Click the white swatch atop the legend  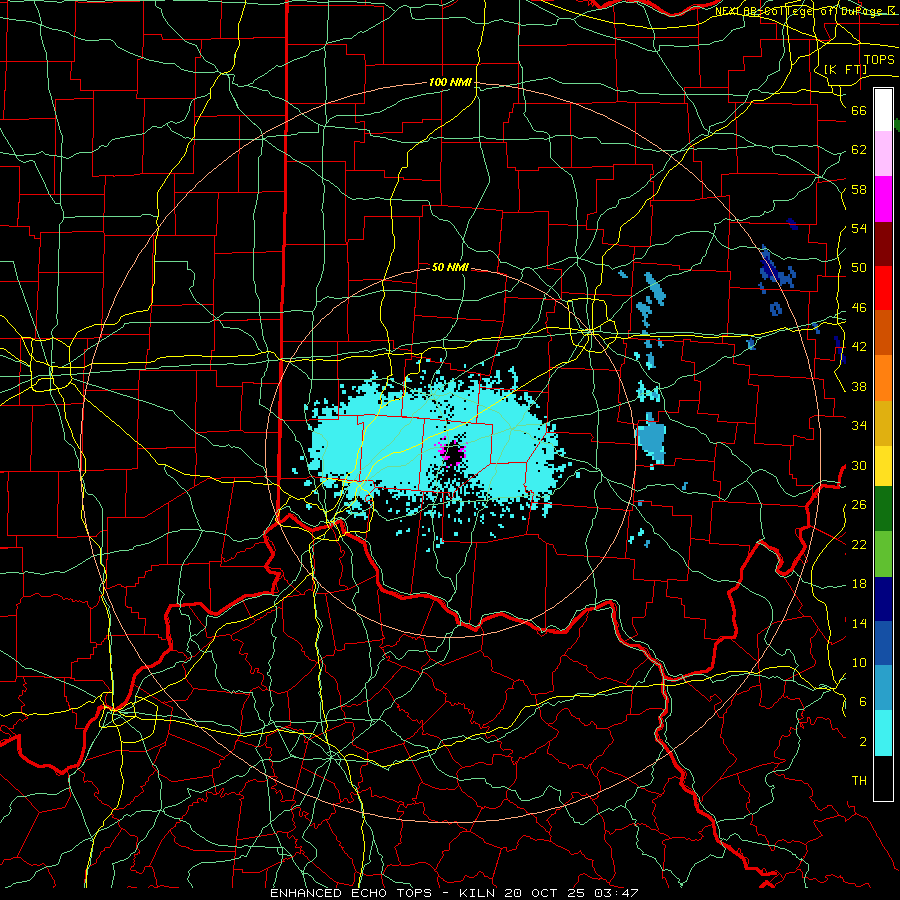click(x=883, y=110)
